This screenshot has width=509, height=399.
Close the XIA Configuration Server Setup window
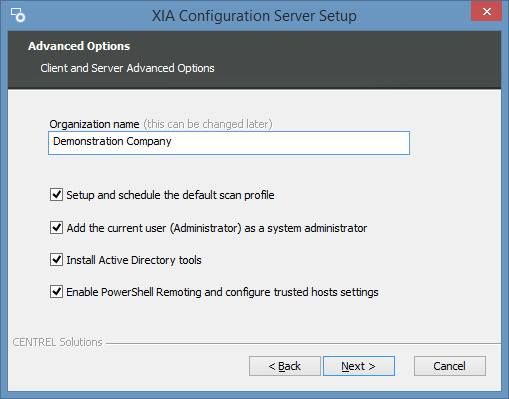(x=486, y=11)
